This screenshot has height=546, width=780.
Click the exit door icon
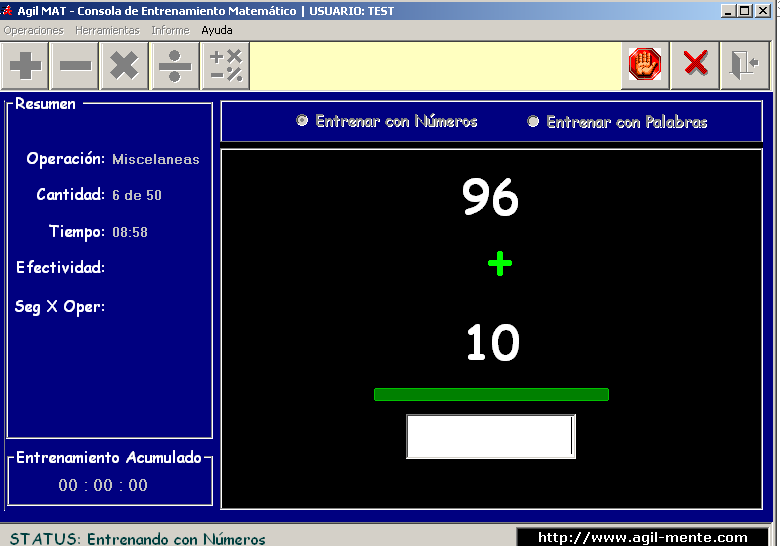click(x=745, y=65)
